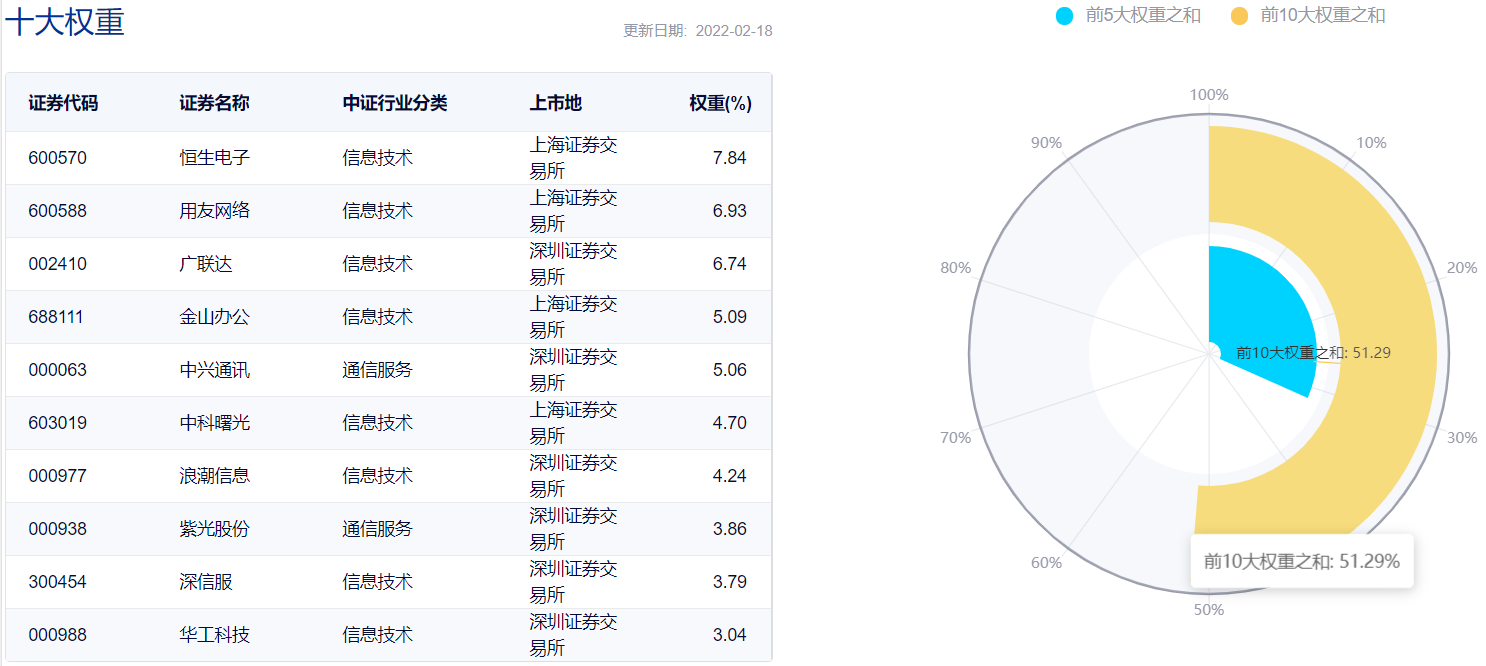Click the 80% axis label on chart
Image resolution: width=1486 pixels, height=666 pixels.
click(956, 267)
